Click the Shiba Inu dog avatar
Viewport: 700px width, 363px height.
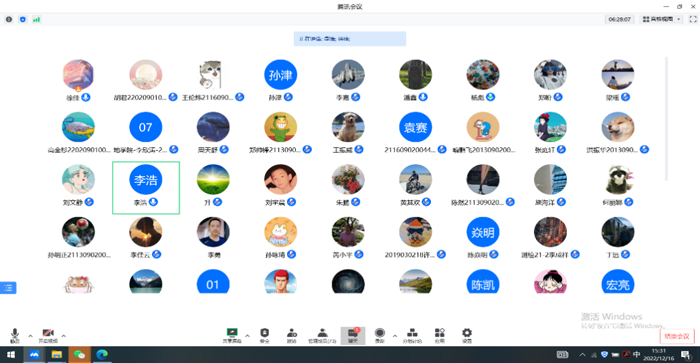coord(618,127)
